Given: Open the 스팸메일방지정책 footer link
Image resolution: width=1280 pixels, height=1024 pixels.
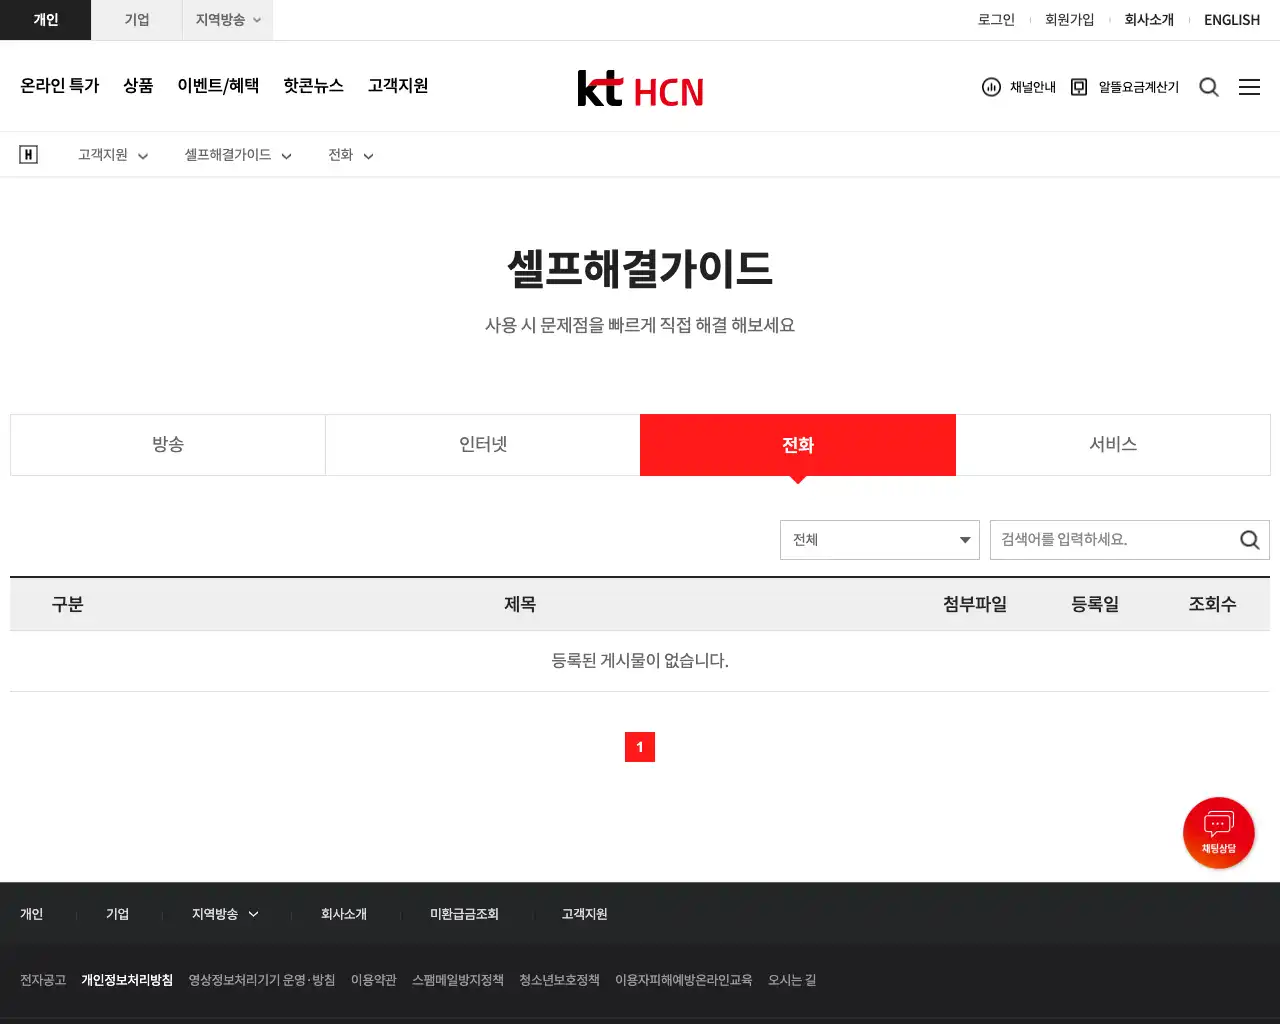Looking at the screenshot, I should pos(458,980).
